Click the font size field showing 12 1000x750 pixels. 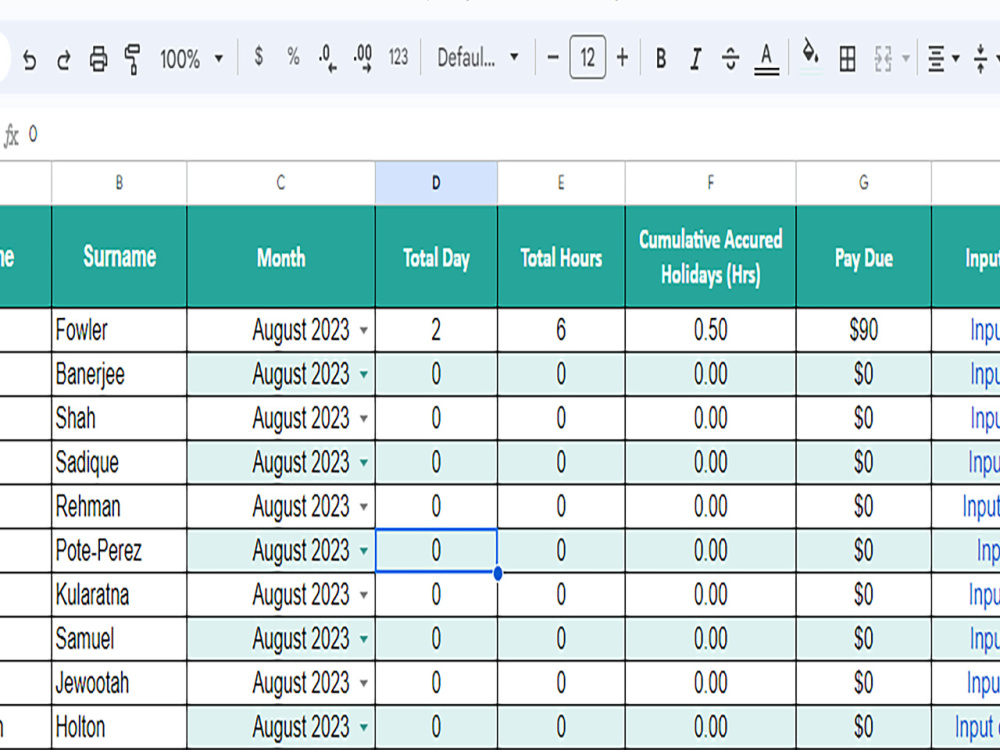(x=587, y=58)
